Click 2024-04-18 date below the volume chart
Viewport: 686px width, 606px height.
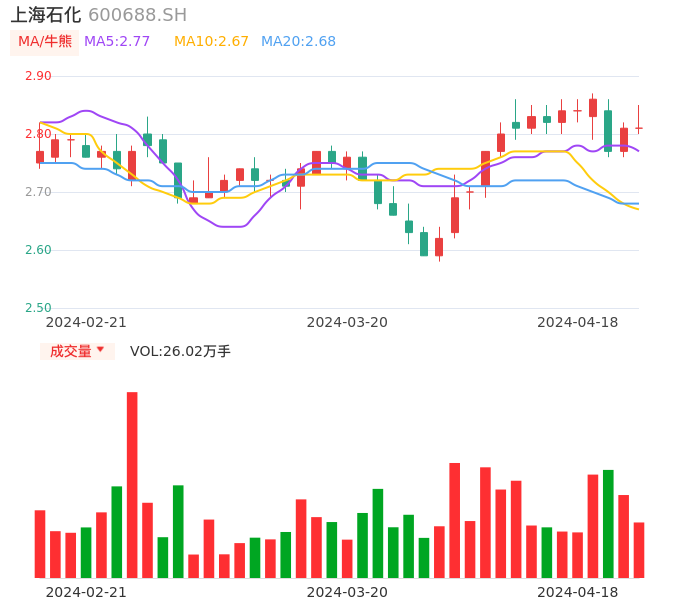pos(578,592)
